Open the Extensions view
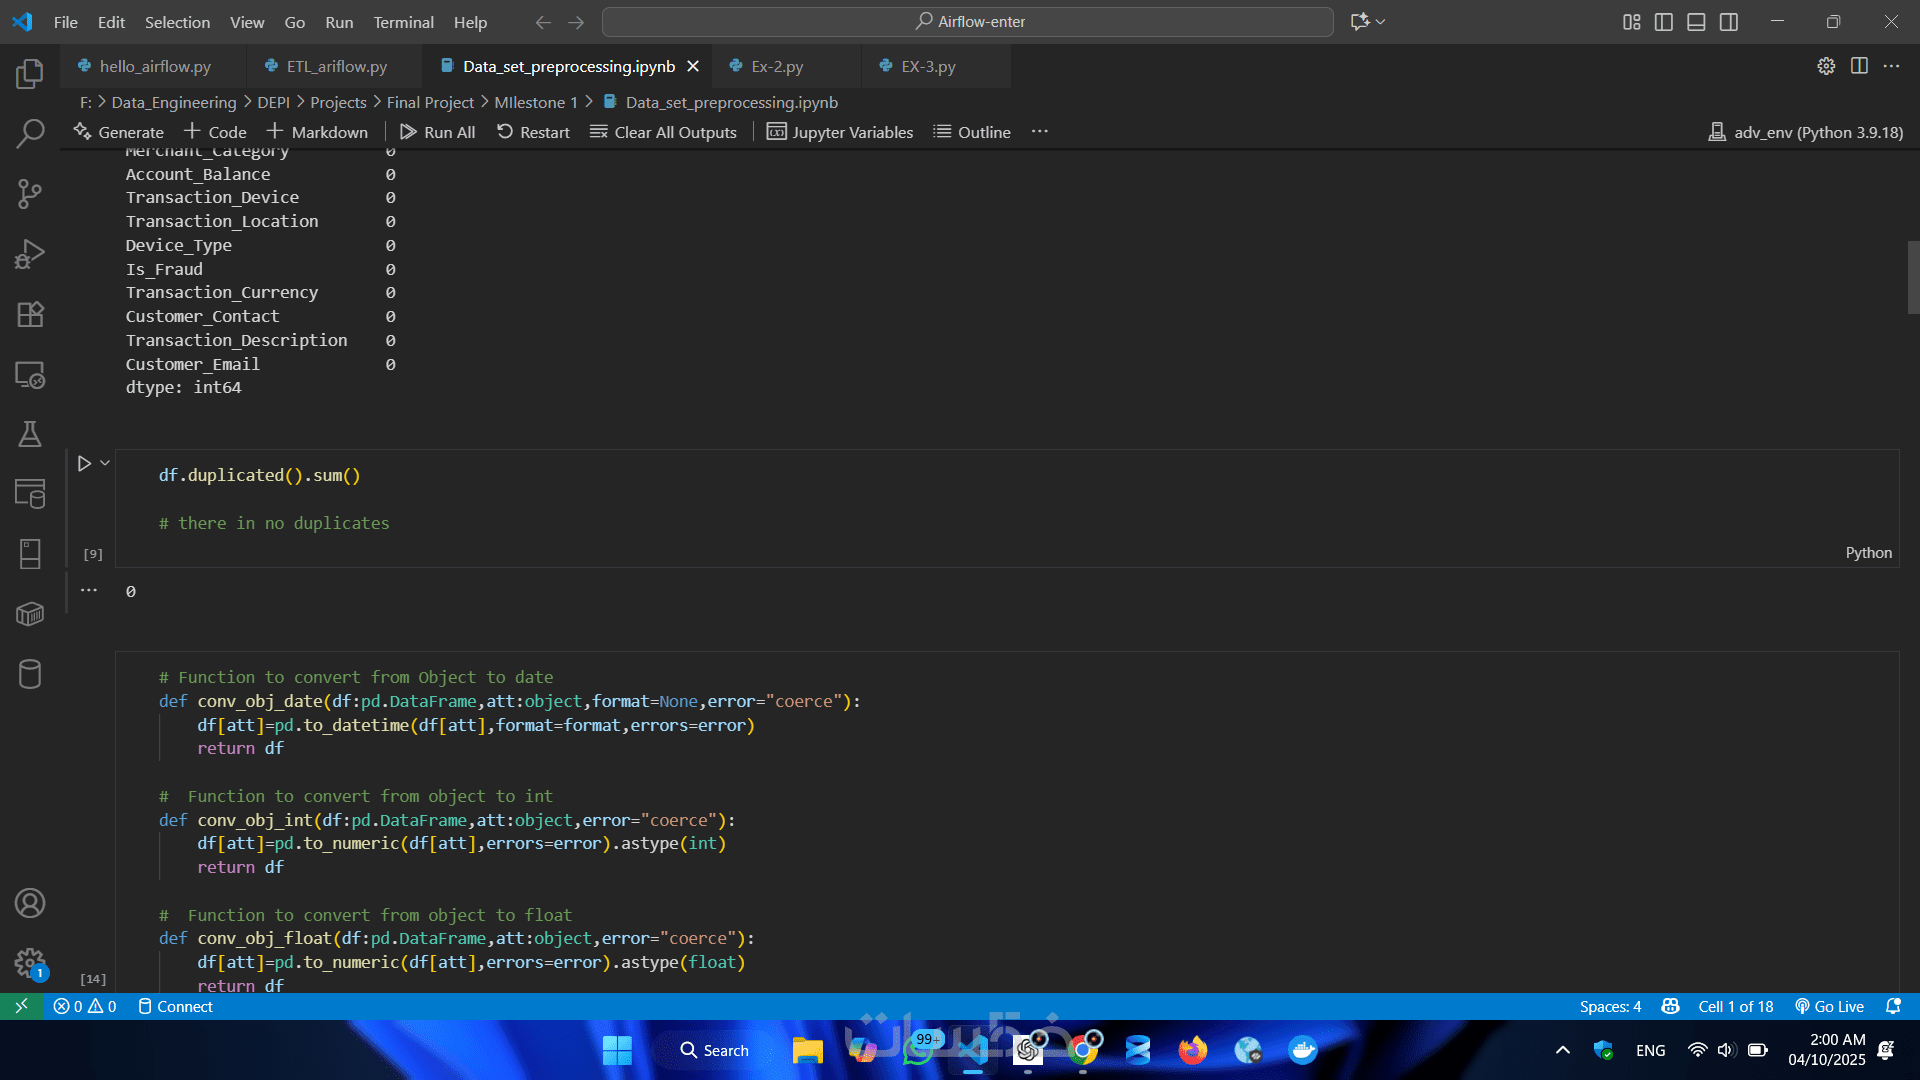The width and height of the screenshot is (1920, 1080). tap(30, 314)
